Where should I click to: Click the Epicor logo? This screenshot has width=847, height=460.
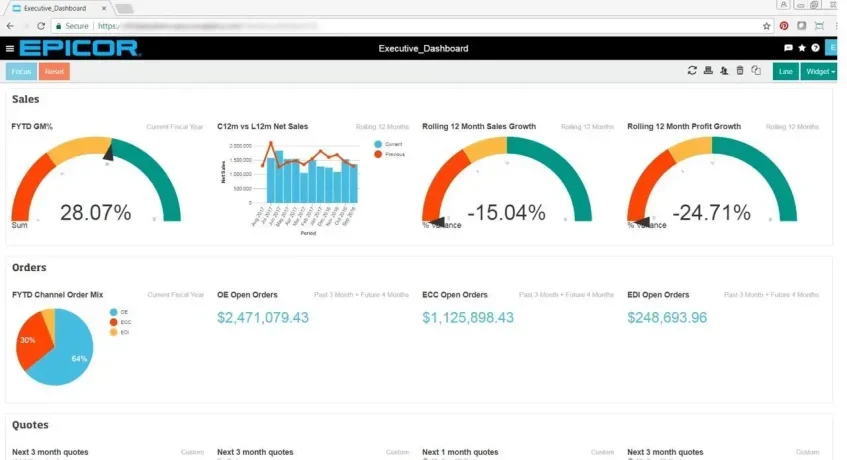80,48
